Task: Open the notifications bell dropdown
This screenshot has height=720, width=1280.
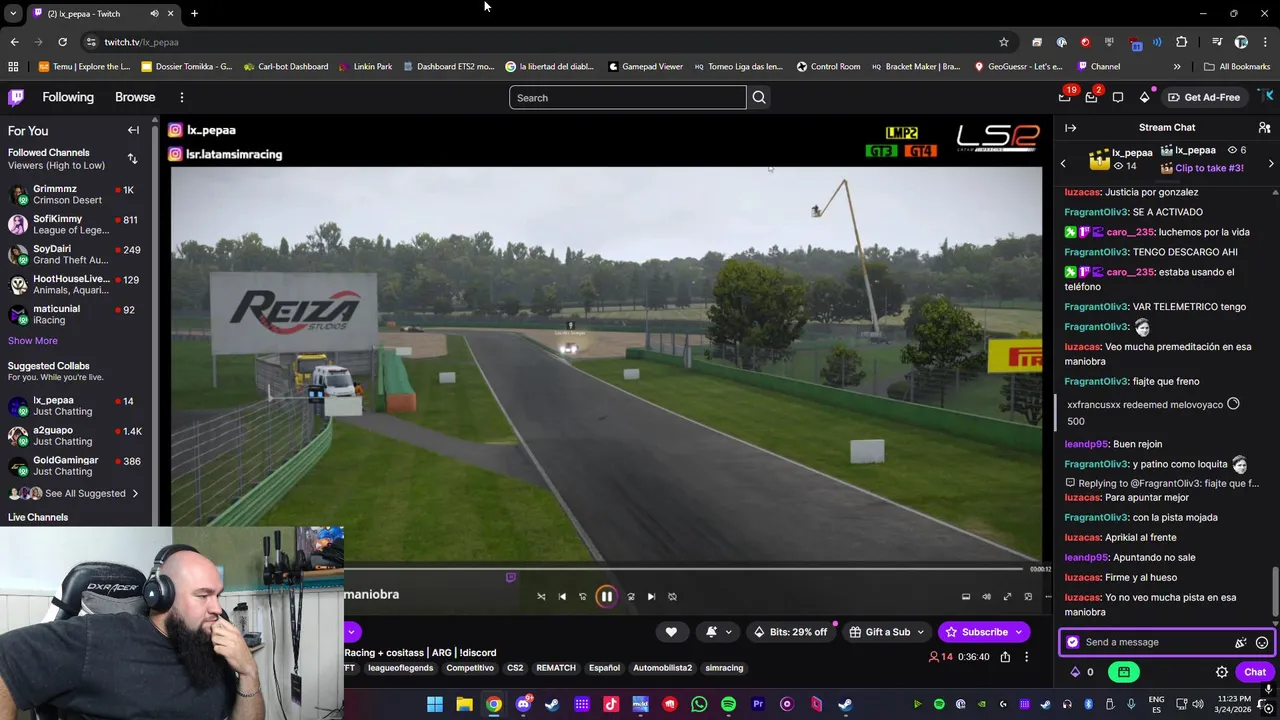Action: tap(718, 632)
